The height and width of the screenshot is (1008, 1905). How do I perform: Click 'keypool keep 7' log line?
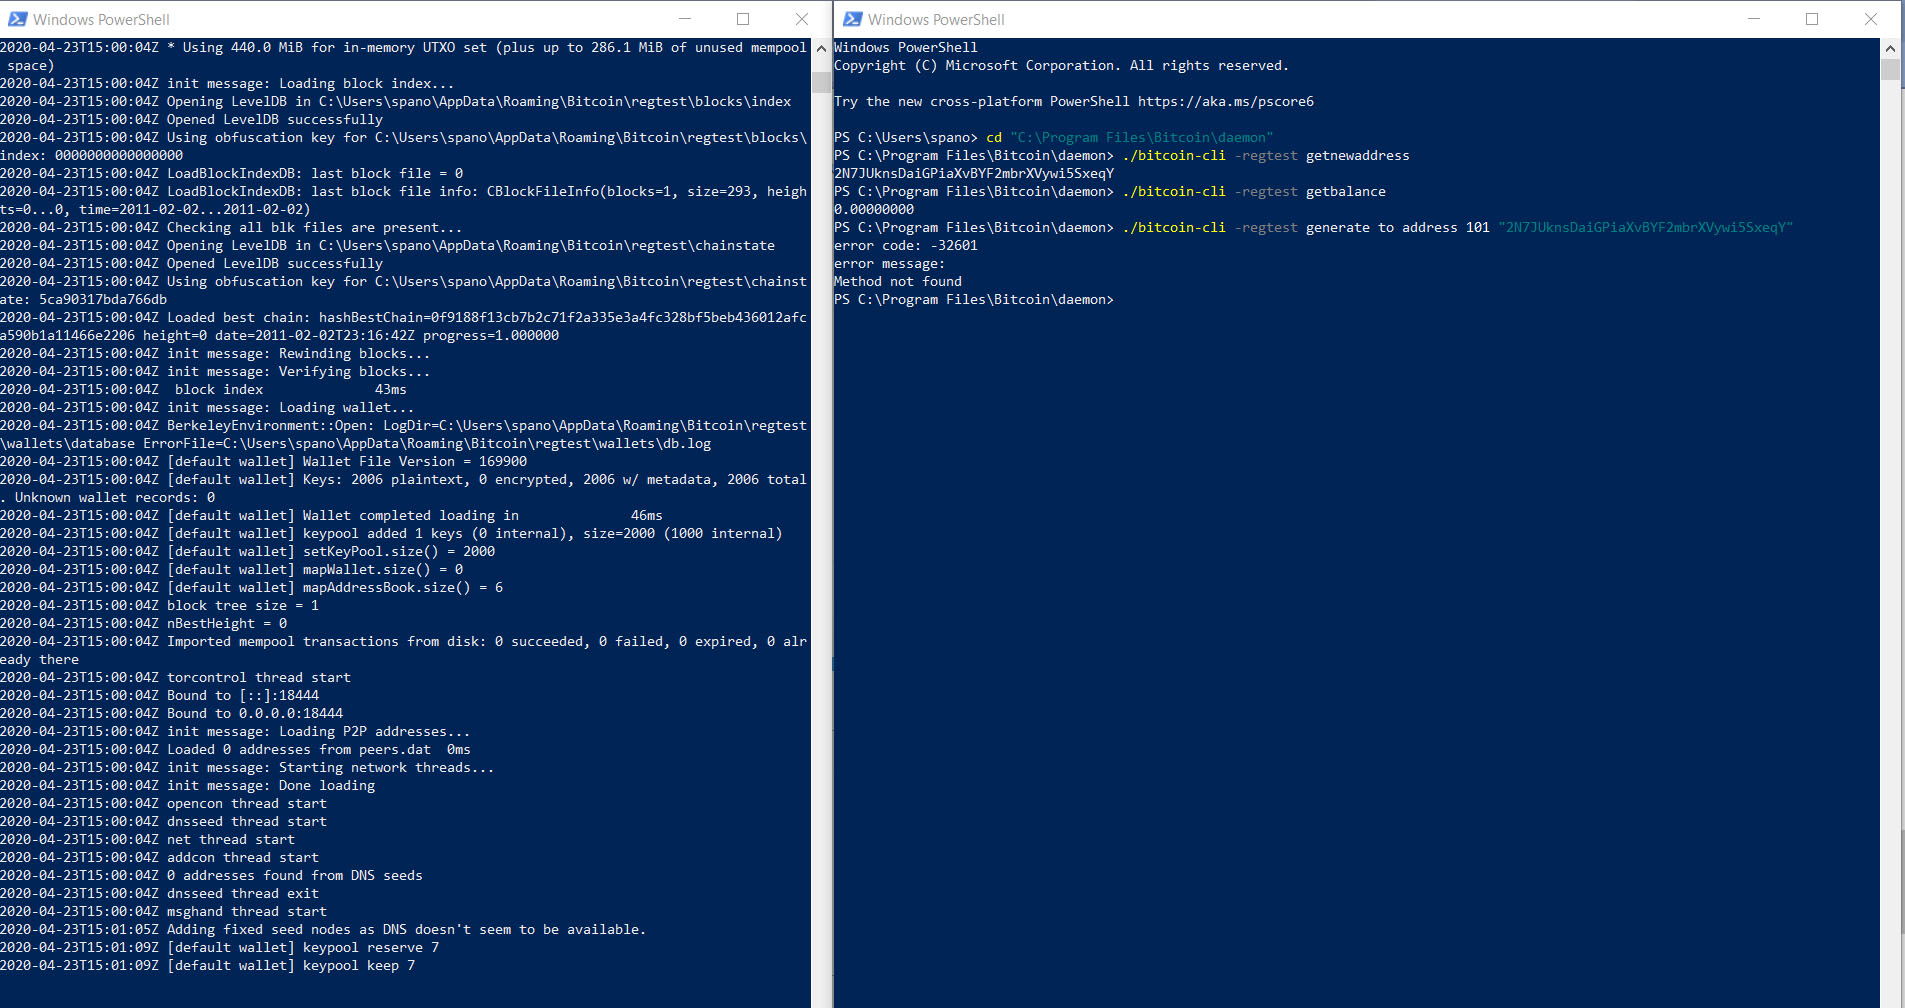208,965
